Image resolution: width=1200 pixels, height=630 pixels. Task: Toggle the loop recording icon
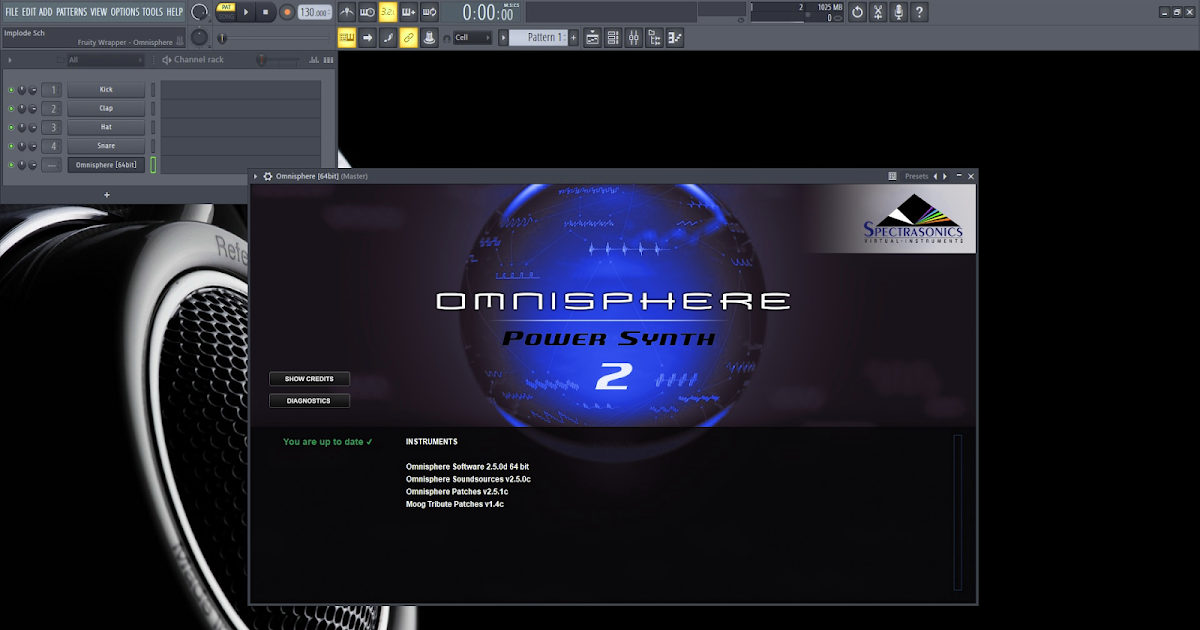(x=429, y=12)
